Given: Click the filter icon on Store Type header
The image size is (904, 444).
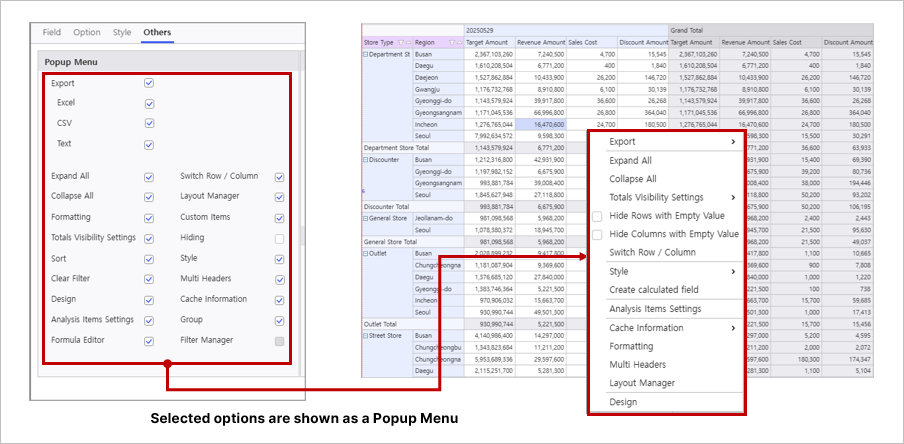Looking at the screenshot, I should pos(401,43).
